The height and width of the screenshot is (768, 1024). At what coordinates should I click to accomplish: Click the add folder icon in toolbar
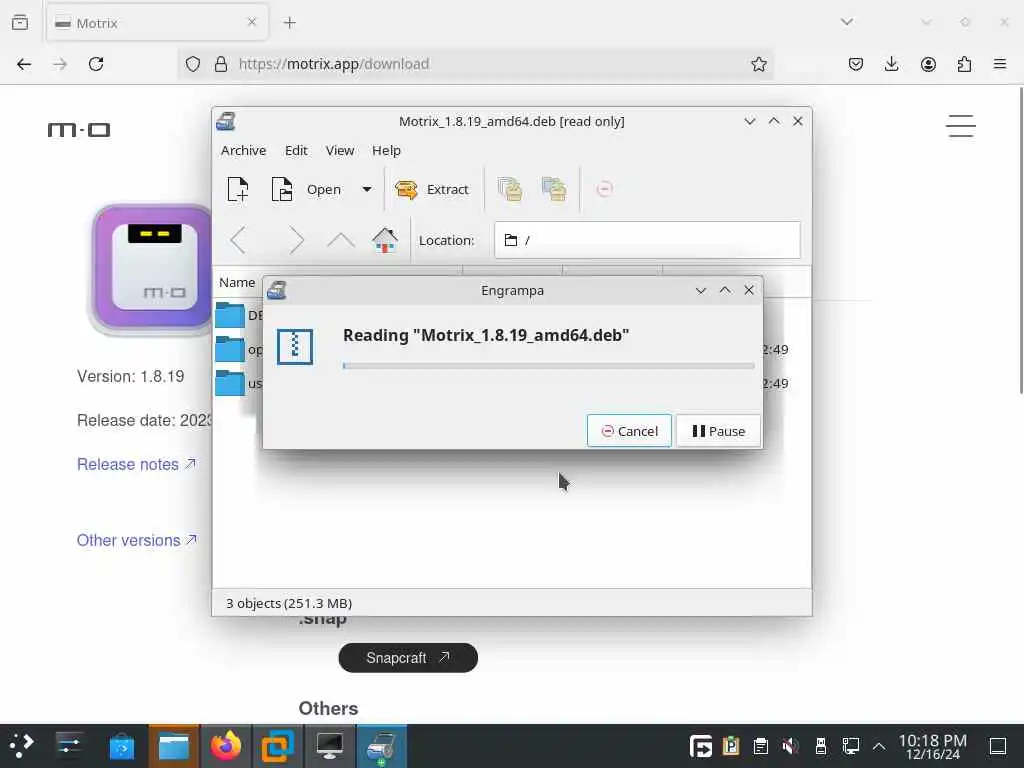click(x=554, y=189)
